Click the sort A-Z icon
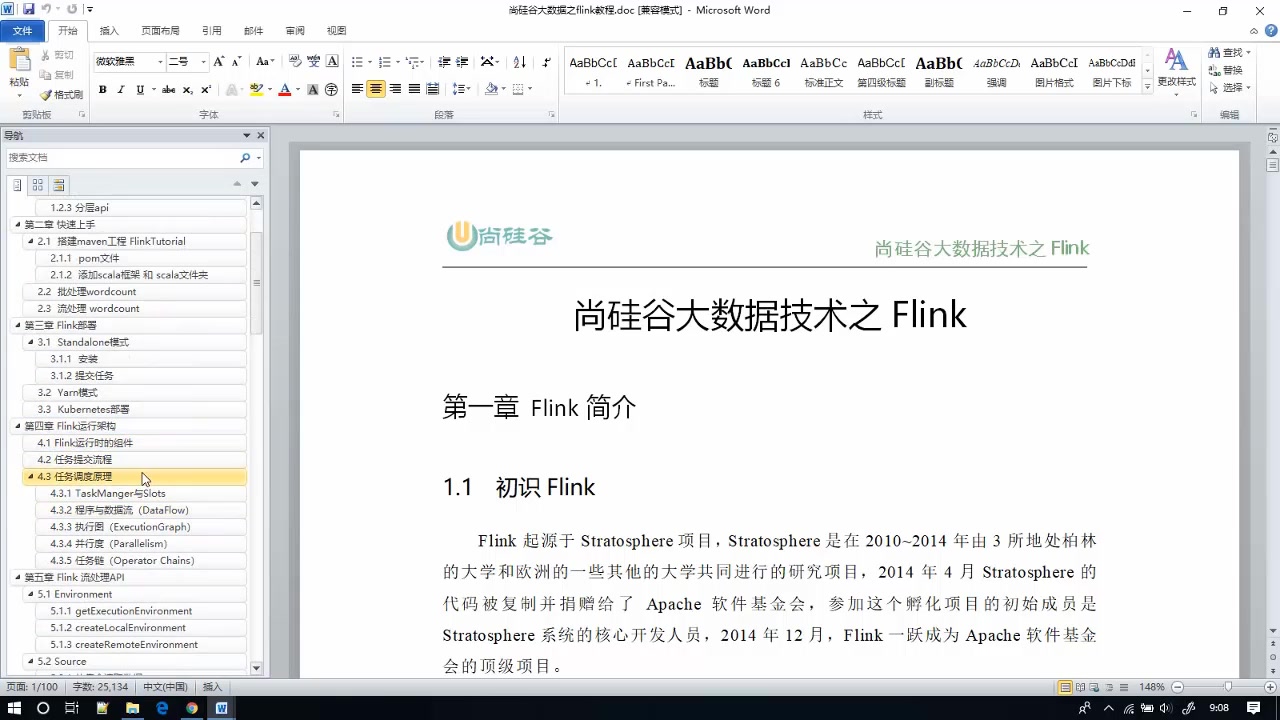The width and height of the screenshot is (1280, 720). tap(520, 62)
